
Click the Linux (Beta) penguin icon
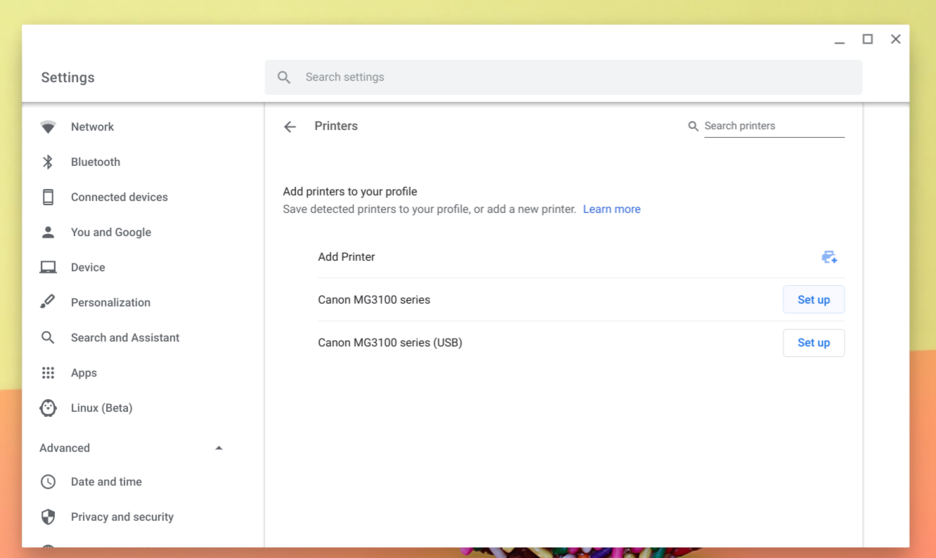pyautogui.click(x=48, y=408)
